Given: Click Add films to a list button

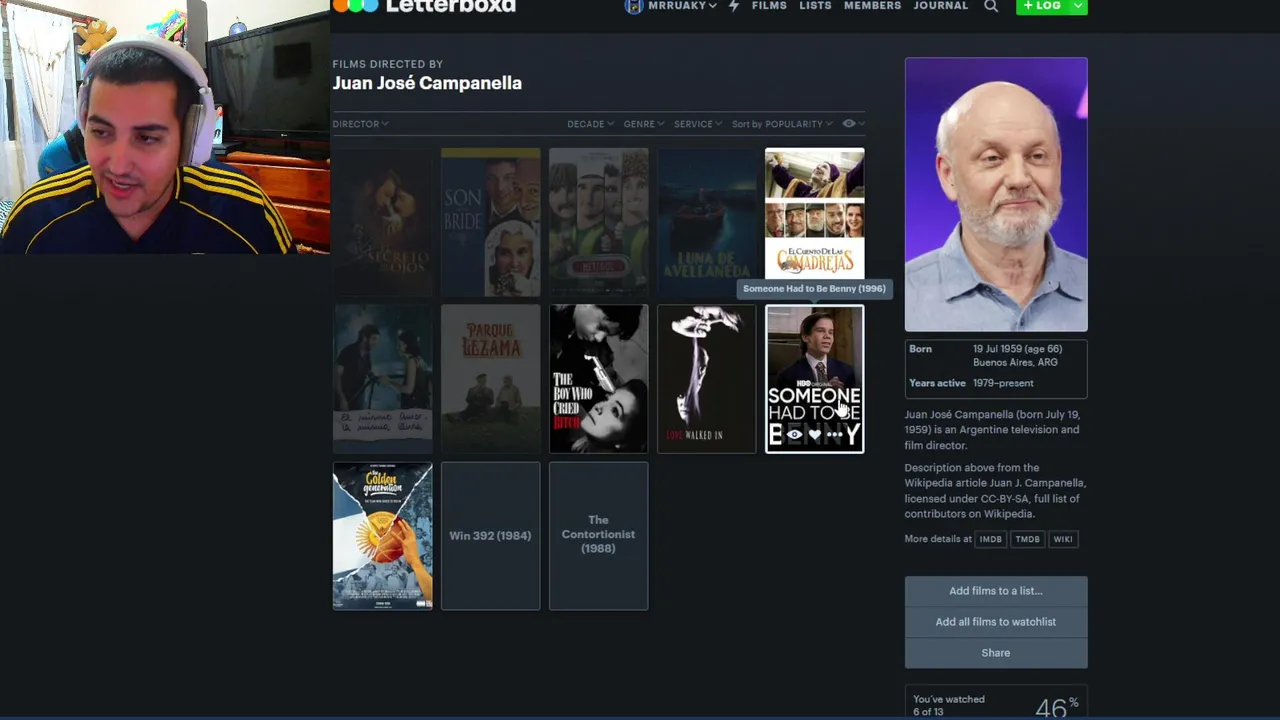Looking at the screenshot, I should pyautogui.click(x=996, y=591).
